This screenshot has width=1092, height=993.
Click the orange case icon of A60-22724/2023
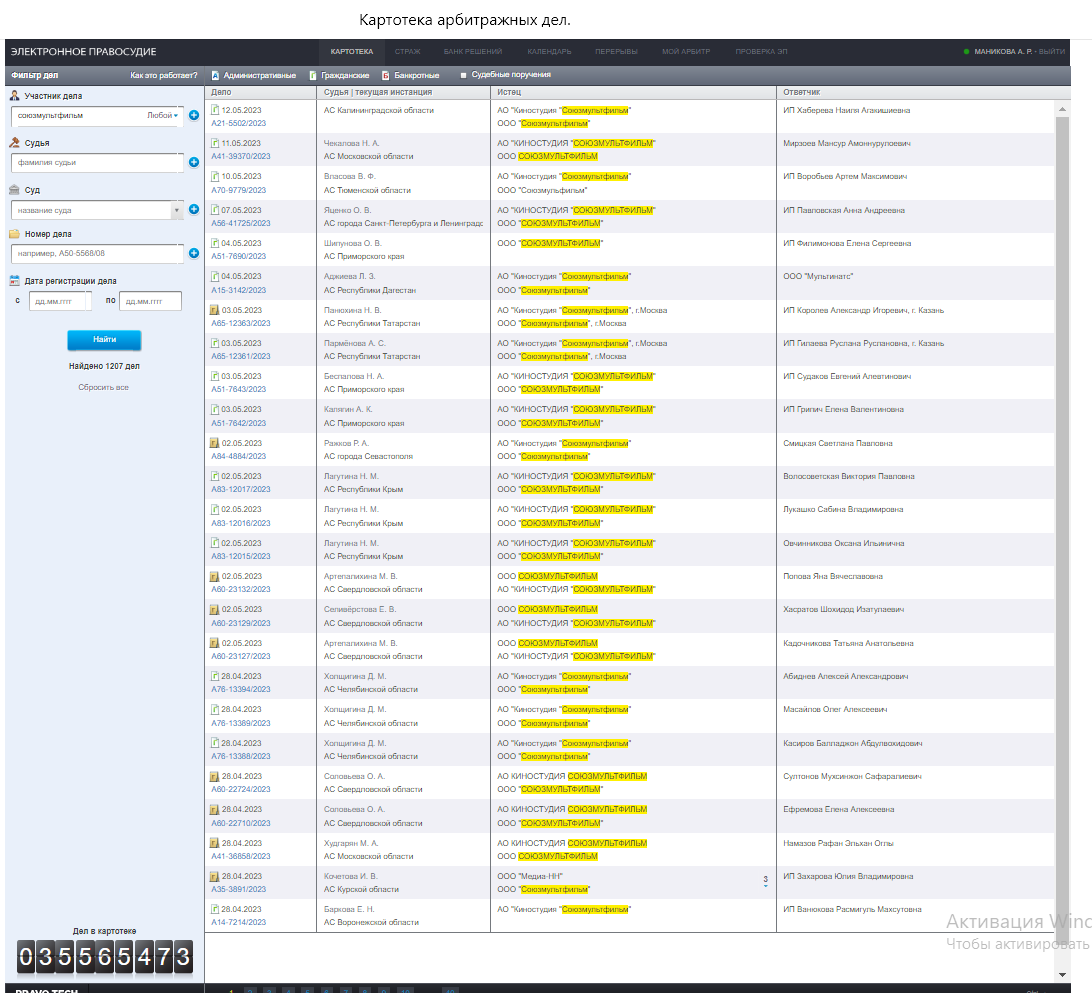(x=215, y=776)
